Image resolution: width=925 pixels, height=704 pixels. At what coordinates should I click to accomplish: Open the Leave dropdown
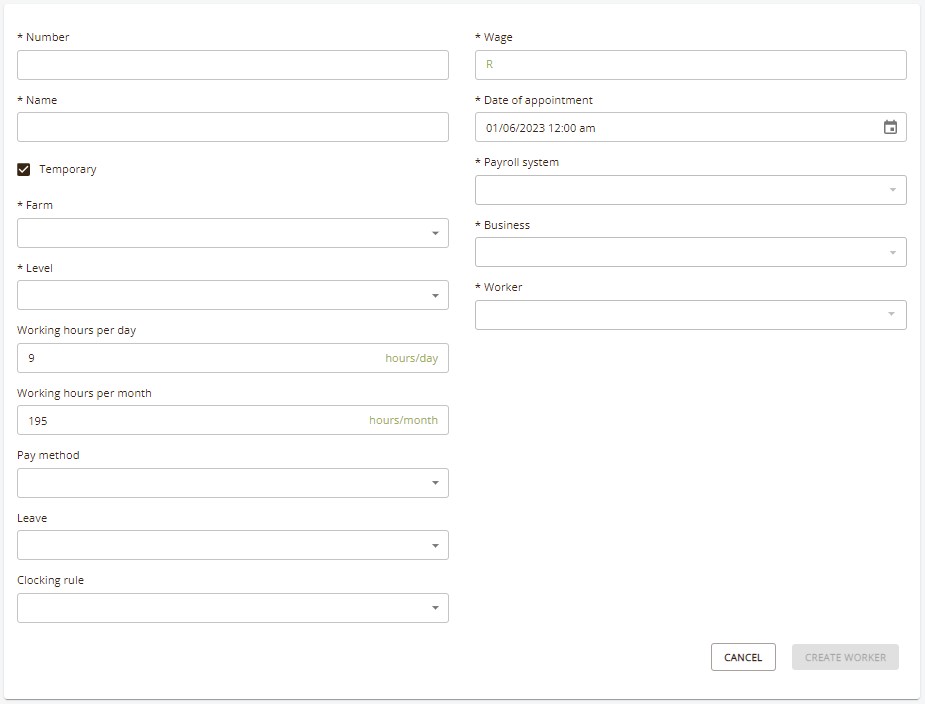pyautogui.click(x=233, y=545)
